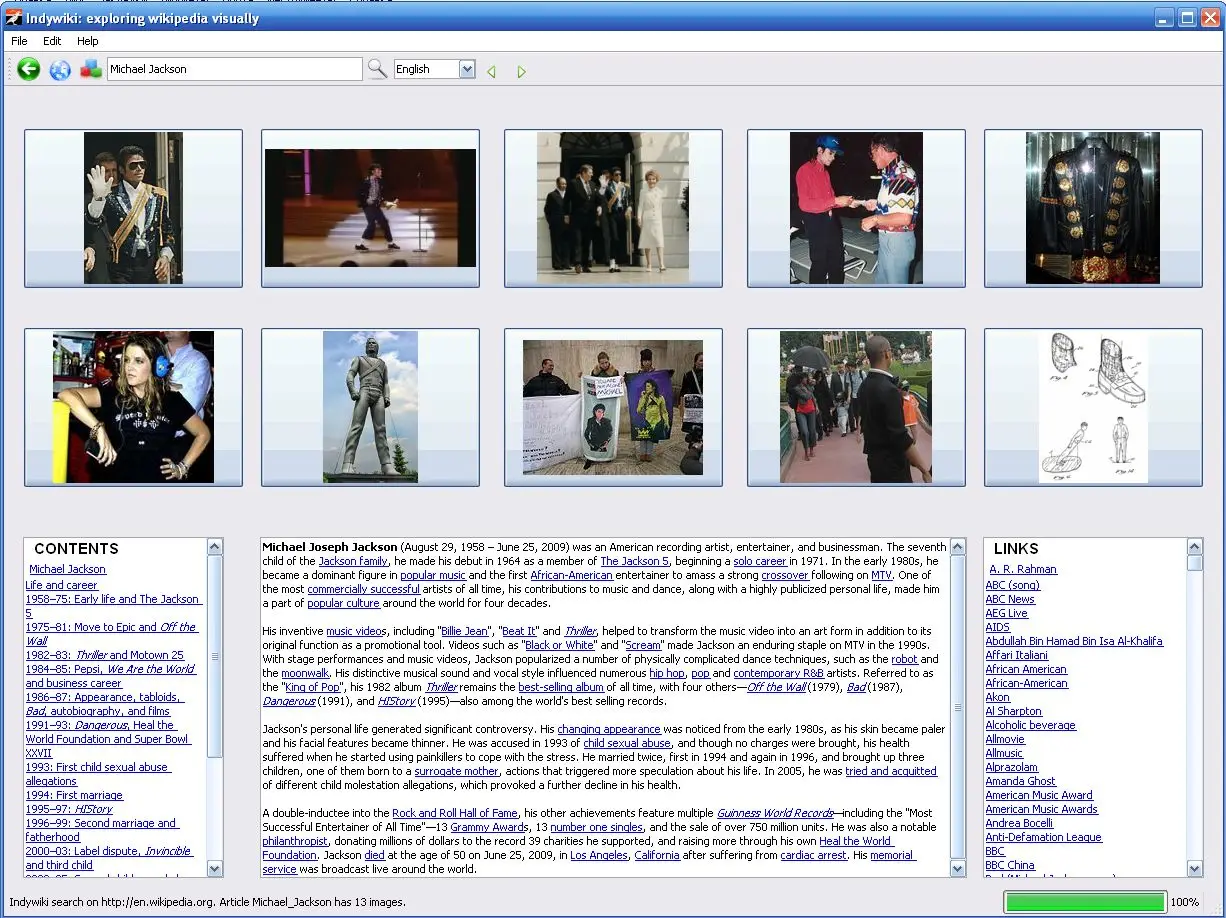The image size is (1226, 918).
Task: Open the Edit menu
Action: tap(52, 41)
